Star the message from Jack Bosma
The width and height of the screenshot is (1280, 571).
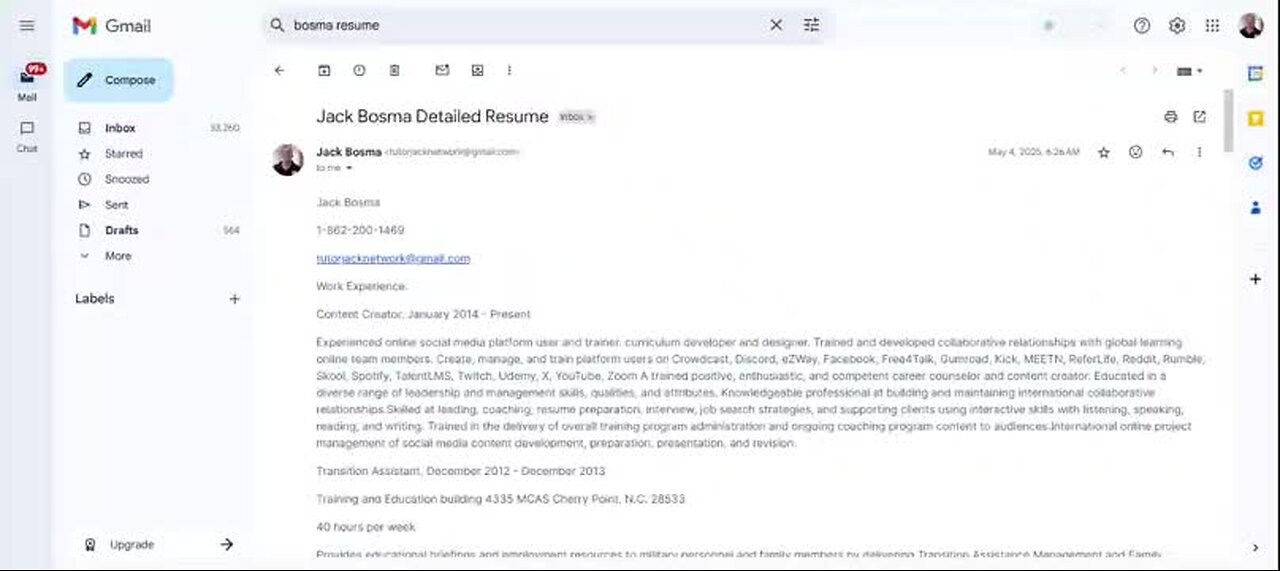pos(1104,152)
